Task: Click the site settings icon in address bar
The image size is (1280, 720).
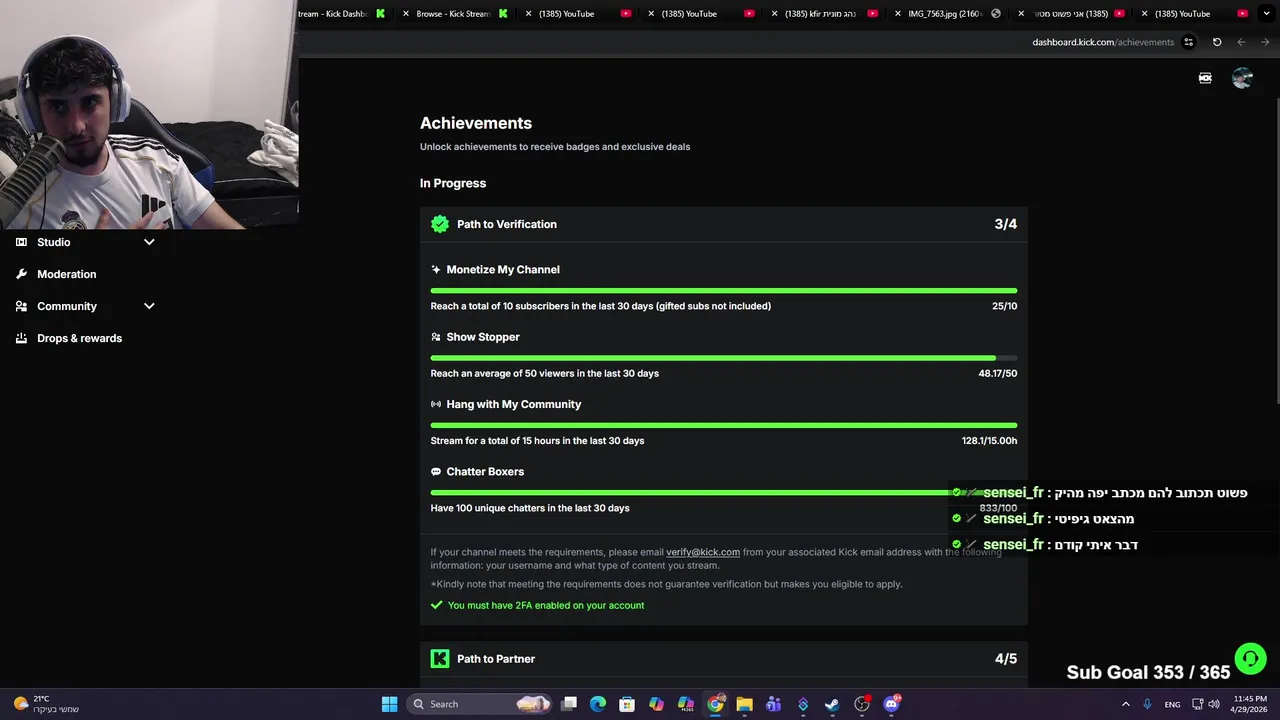Action: click(1188, 42)
